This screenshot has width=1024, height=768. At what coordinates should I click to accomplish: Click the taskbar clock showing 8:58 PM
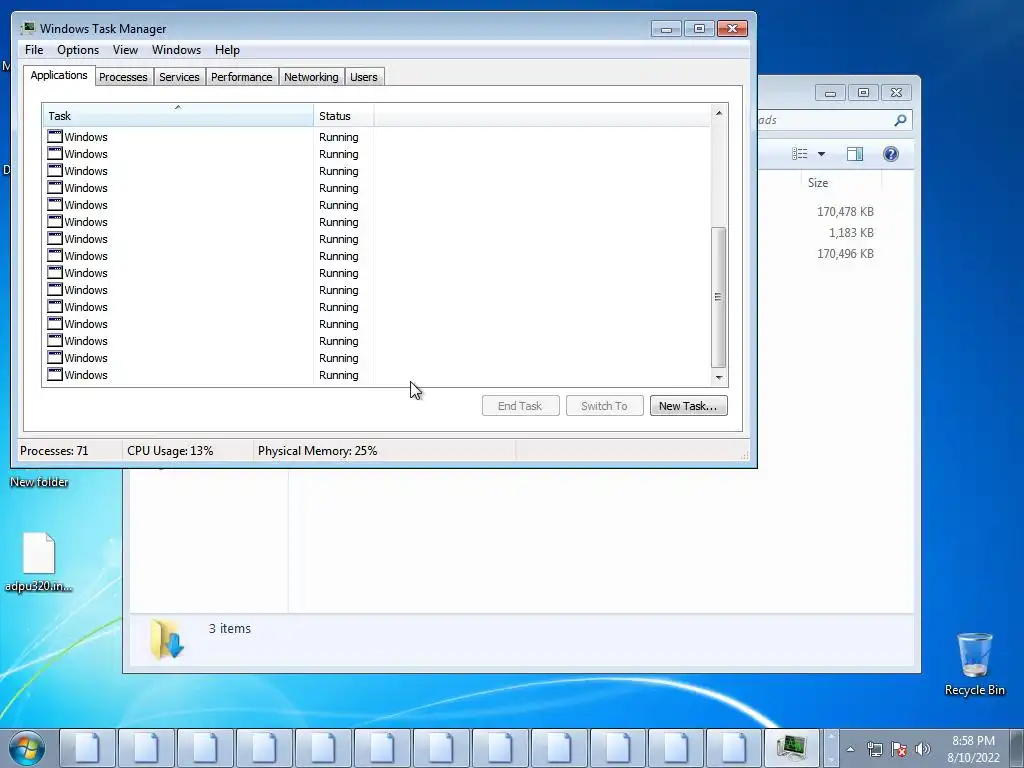click(x=973, y=749)
